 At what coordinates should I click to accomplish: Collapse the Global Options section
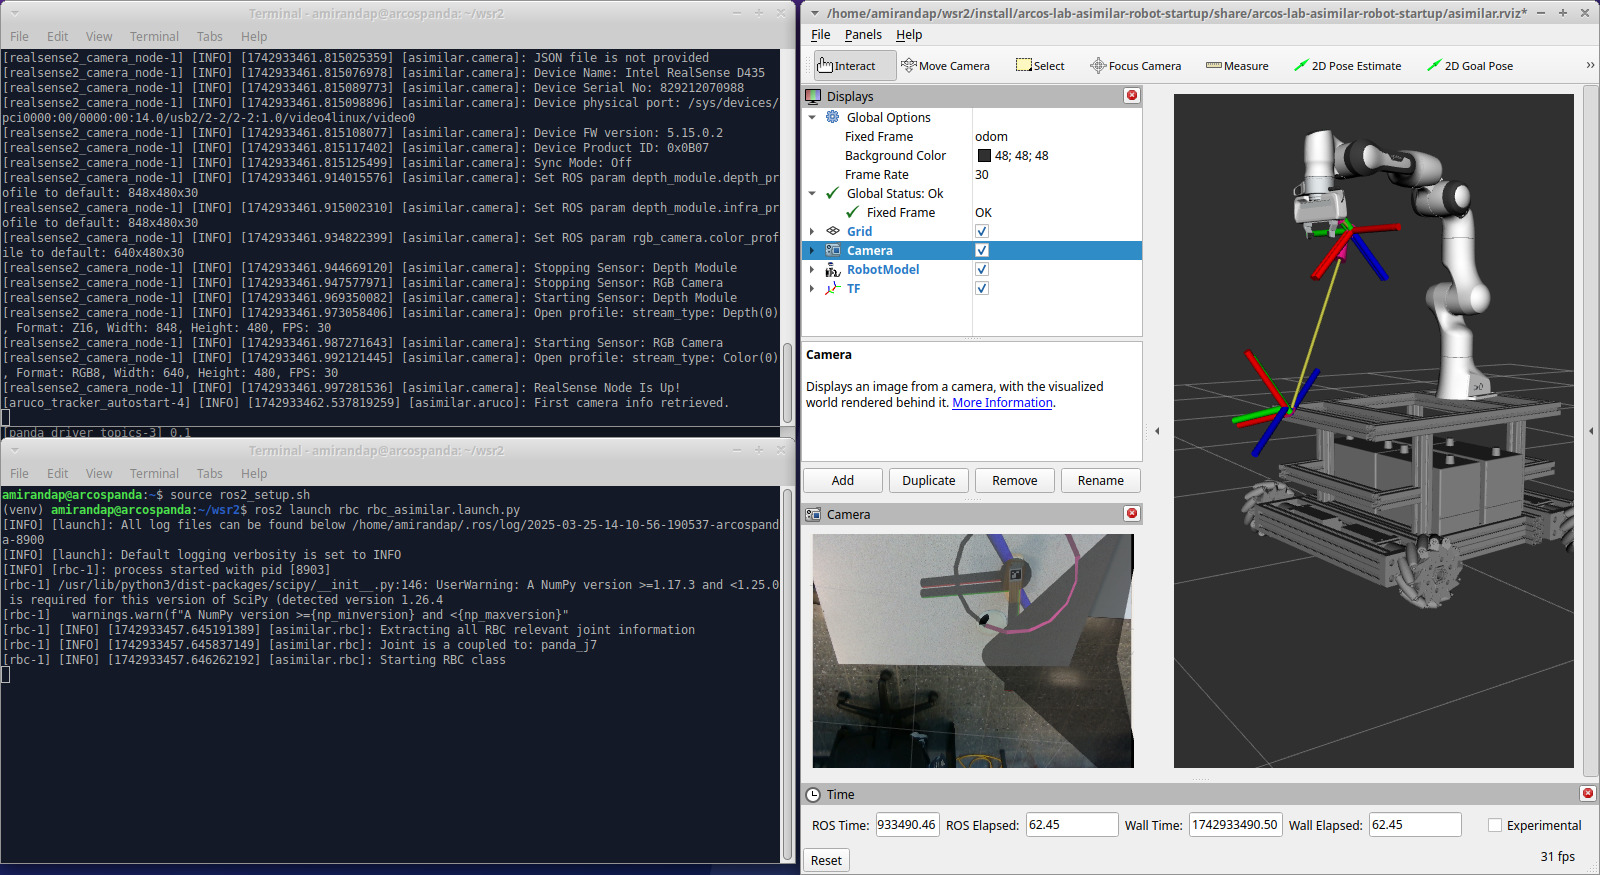click(812, 118)
